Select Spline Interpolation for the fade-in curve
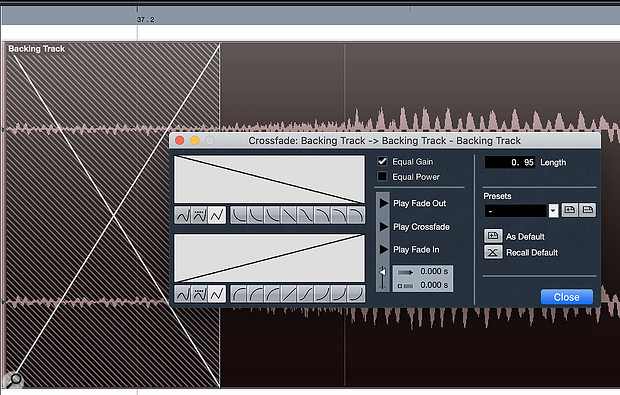The width and height of the screenshot is (620, 395). (183, 294)
